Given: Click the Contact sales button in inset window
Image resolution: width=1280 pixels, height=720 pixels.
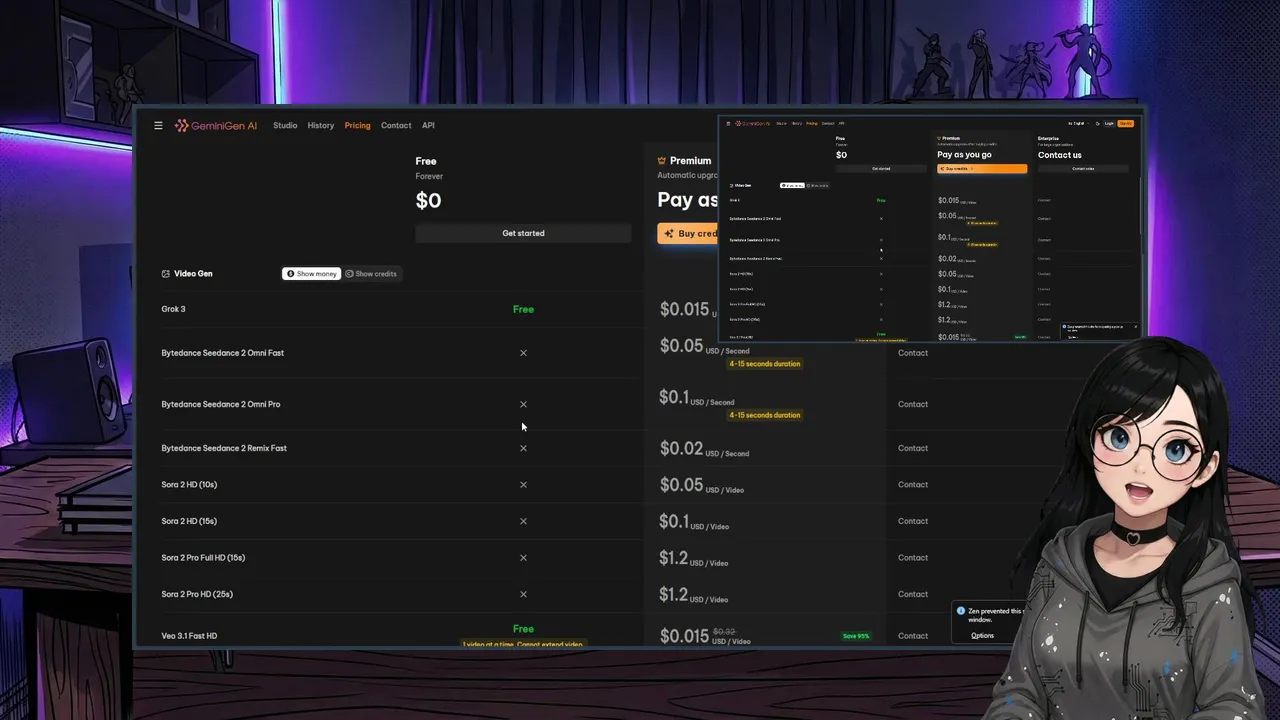Looking at the screenshot, I should click(x=1083, y=168).
